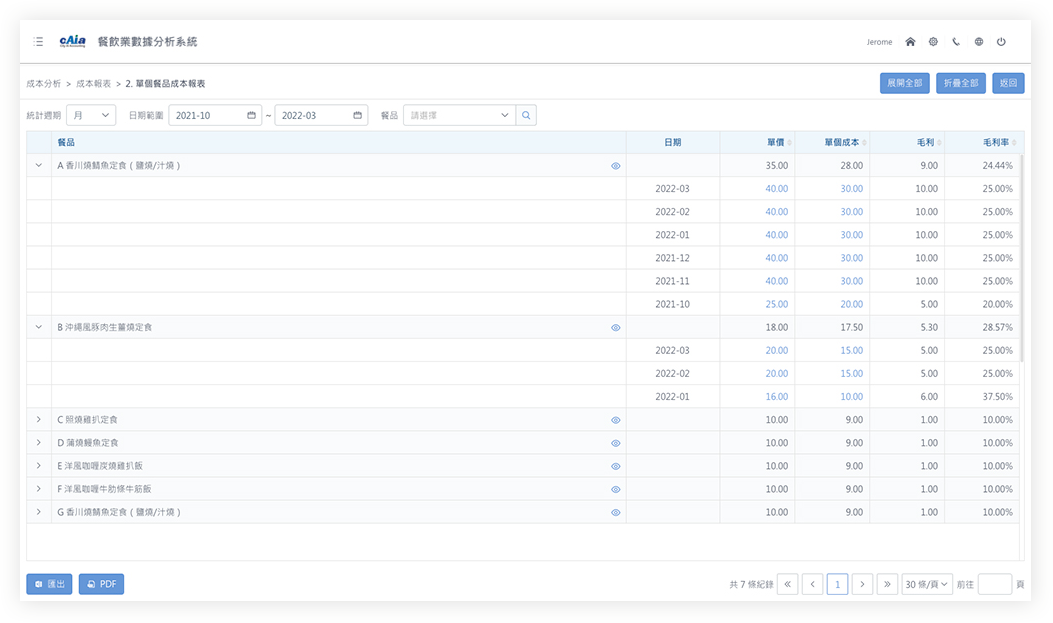The height and width of the screenshot is (623, 1053).
Task: Go to last page double-right arrow
Action: click(x=887, y=584)
